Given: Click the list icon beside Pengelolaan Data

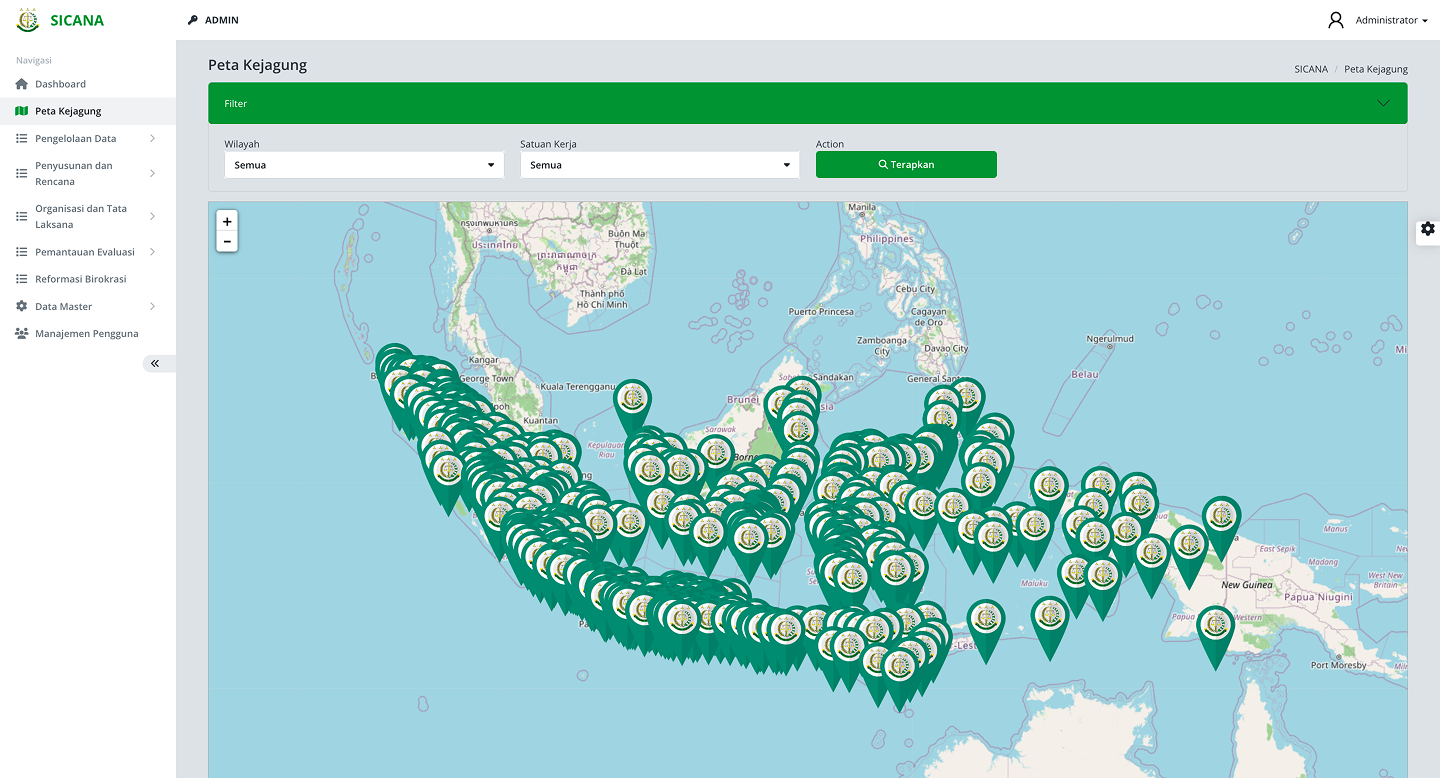Looking at the screenshot, I should [x=22, y=138].
